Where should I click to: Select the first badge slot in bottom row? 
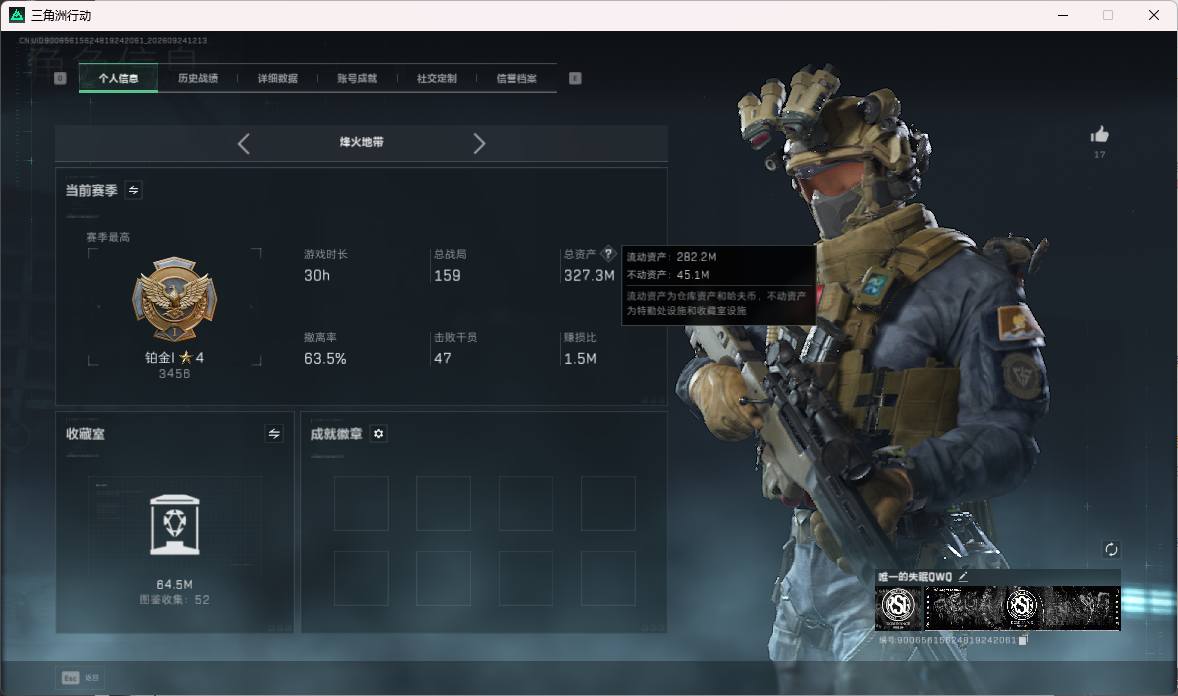(361, 578)
